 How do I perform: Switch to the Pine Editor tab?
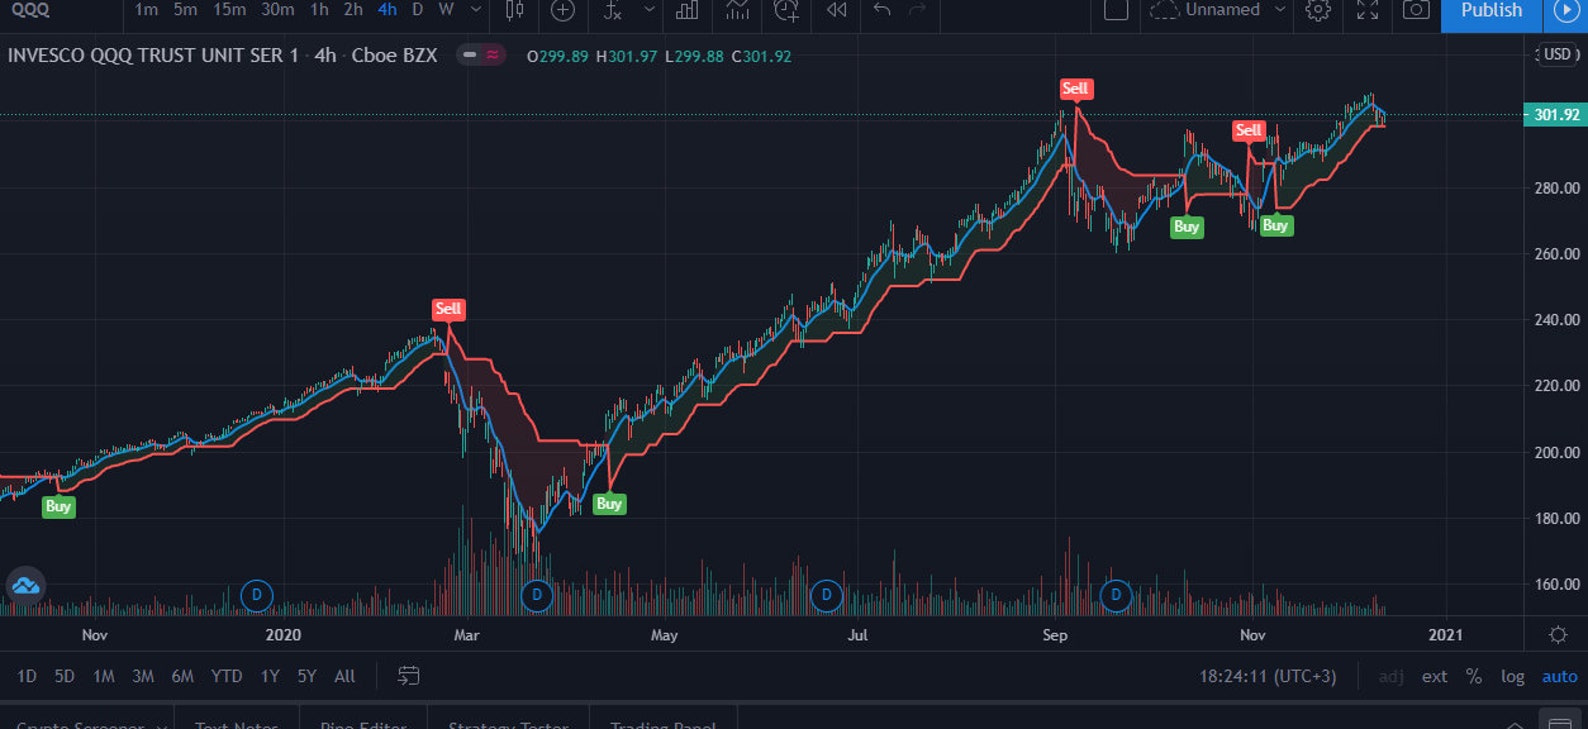click(x=363, y=724)
